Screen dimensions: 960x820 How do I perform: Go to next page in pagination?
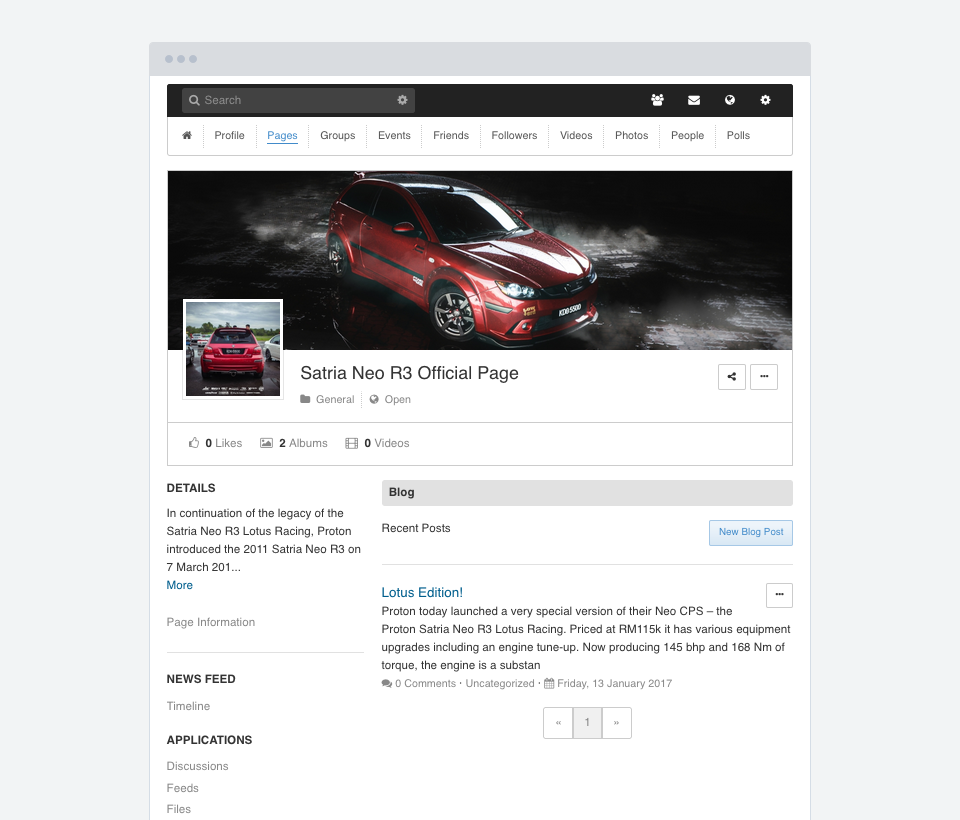point(616,723)
